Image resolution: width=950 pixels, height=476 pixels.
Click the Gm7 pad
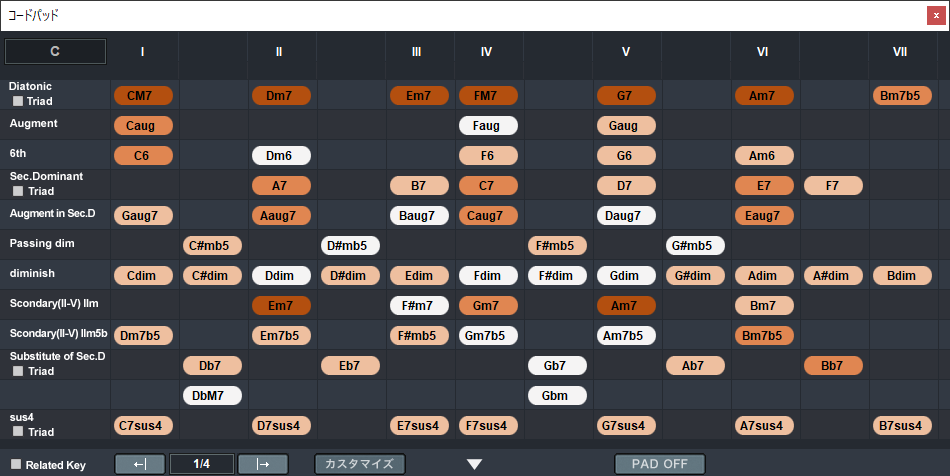488,306
